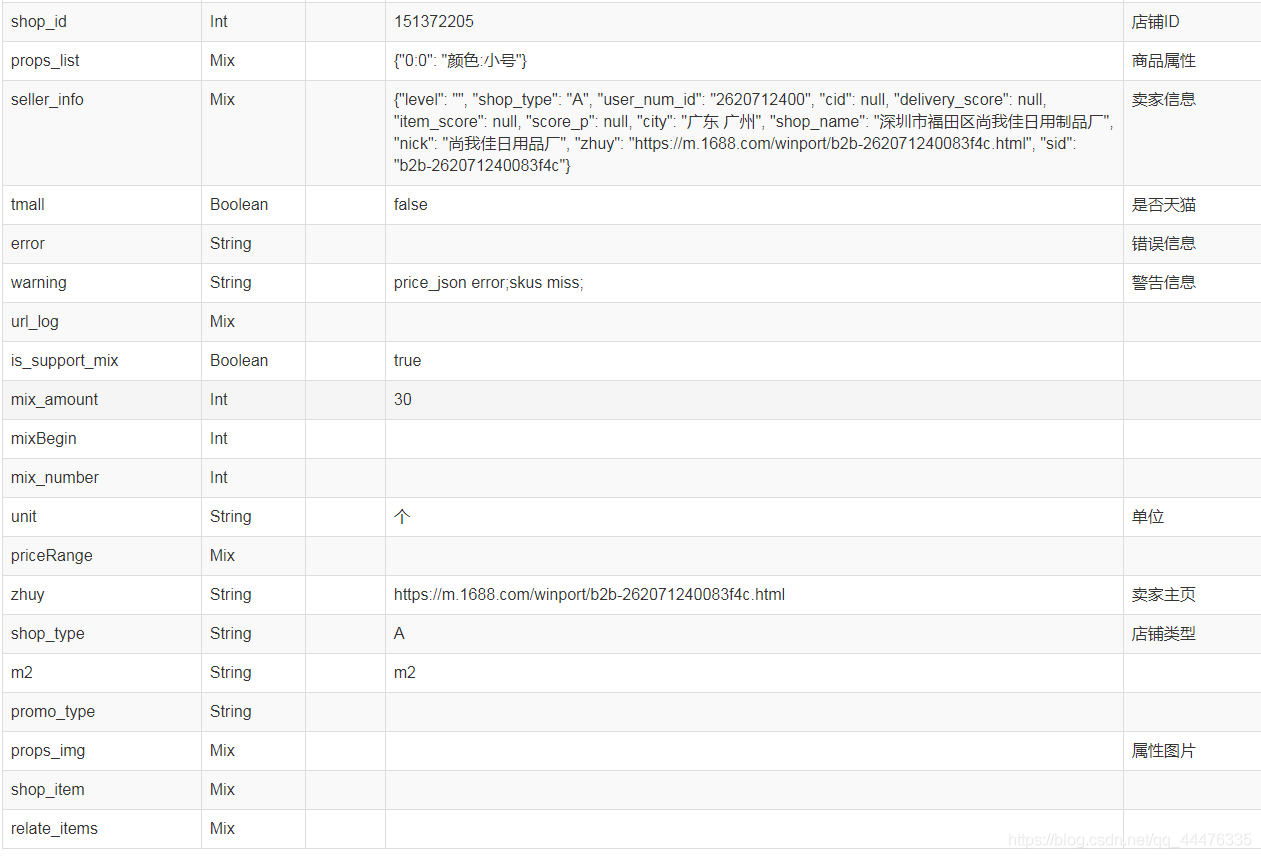Select the value m2 in the m2 row
The image size is (1261, 858).
click(x=405, y=673)
